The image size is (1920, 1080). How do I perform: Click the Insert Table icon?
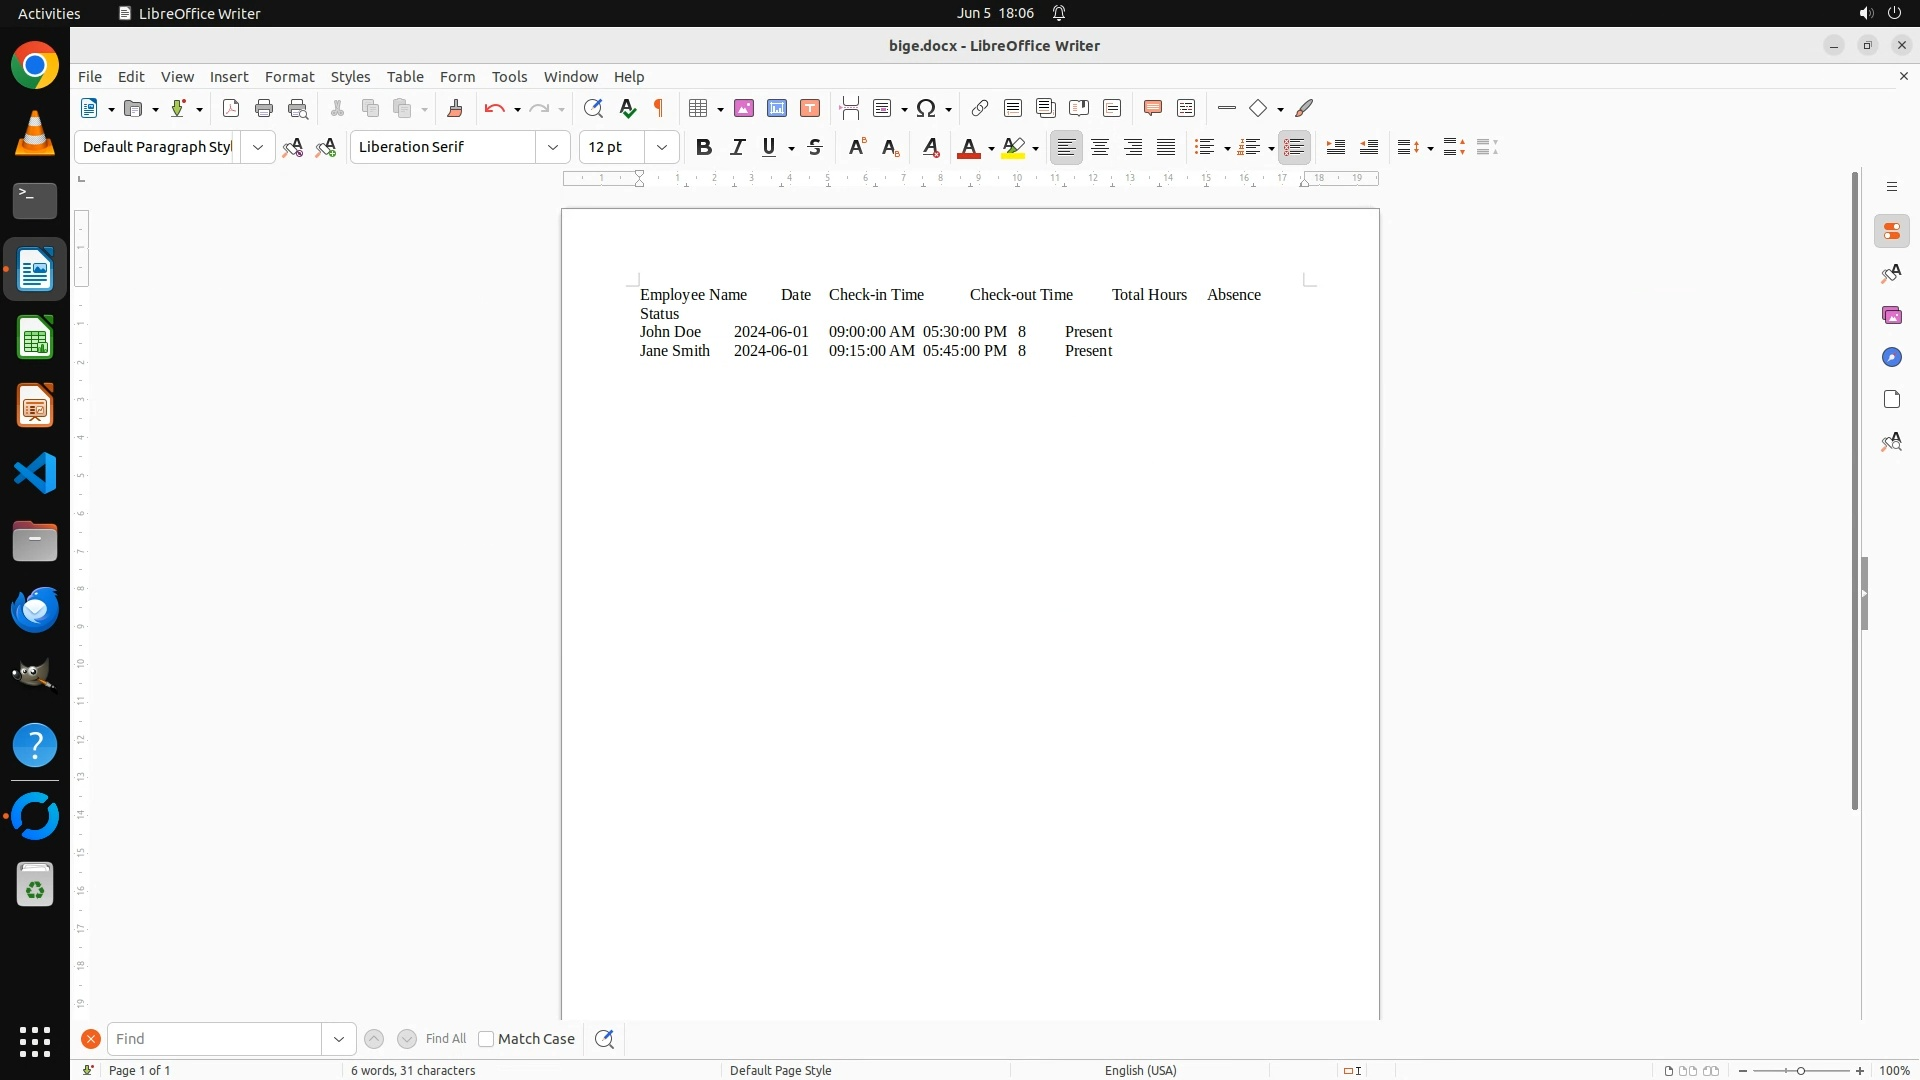[x=699, y=108]
